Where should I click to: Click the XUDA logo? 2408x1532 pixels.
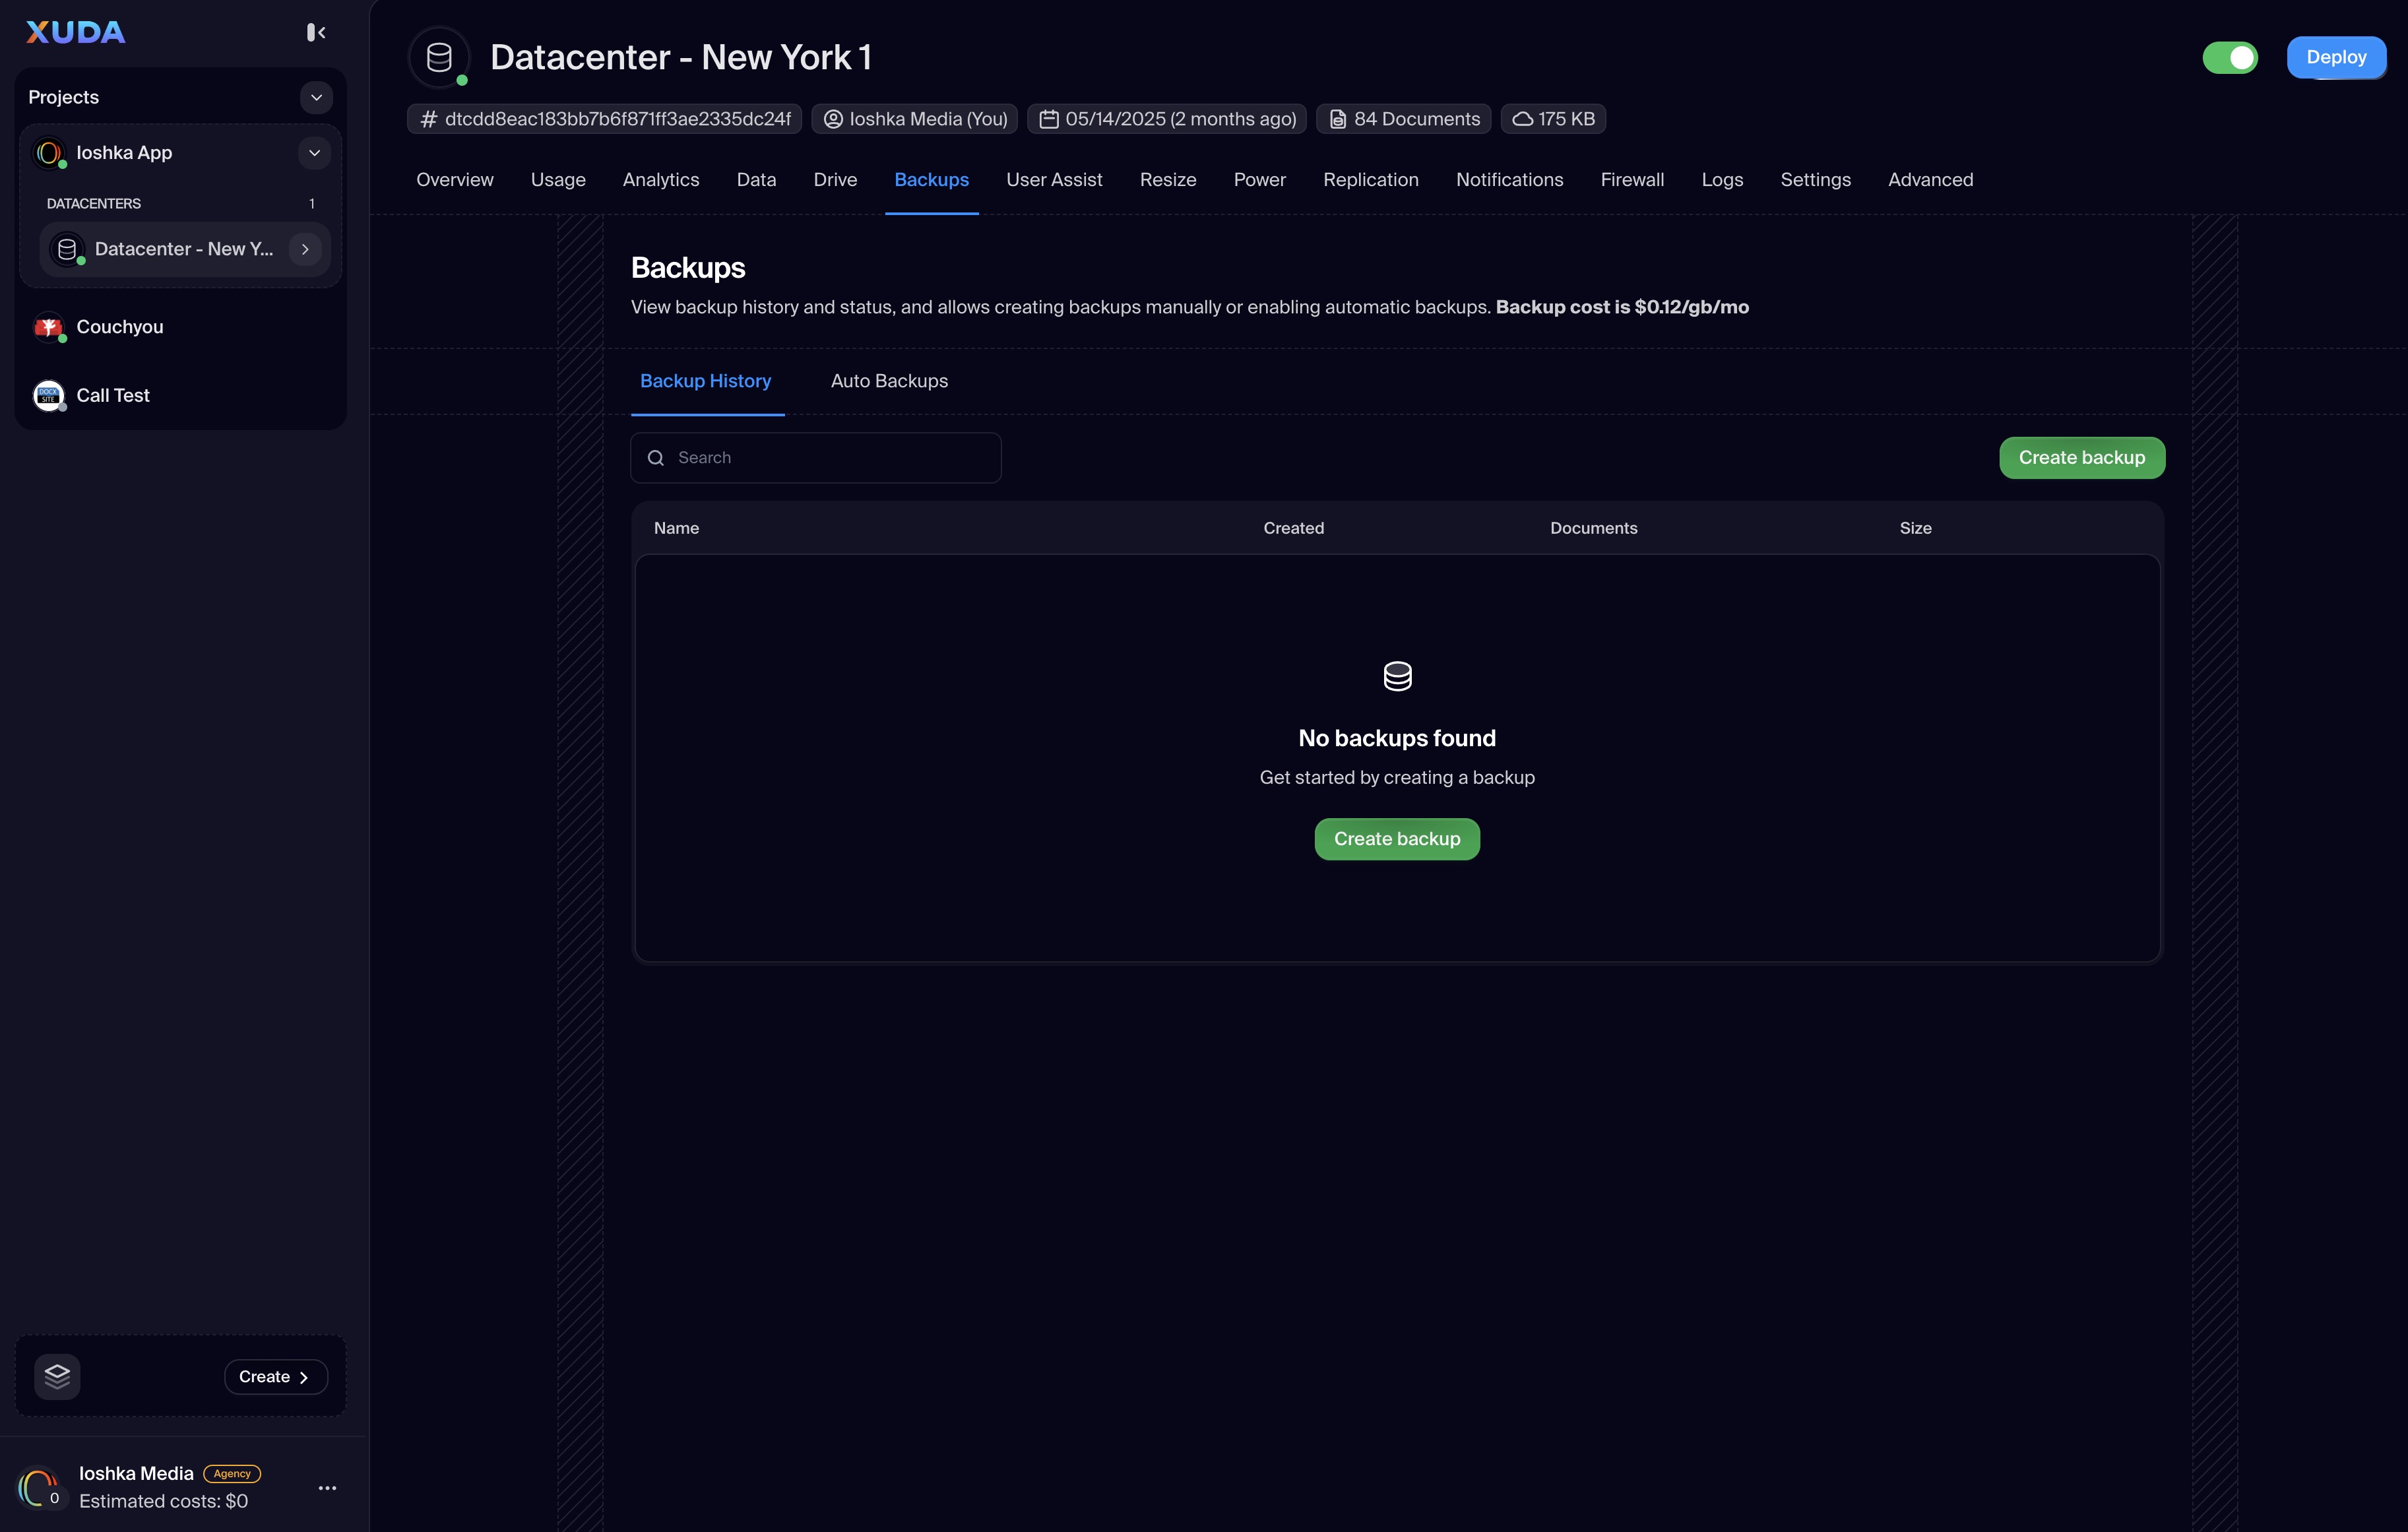76,33
